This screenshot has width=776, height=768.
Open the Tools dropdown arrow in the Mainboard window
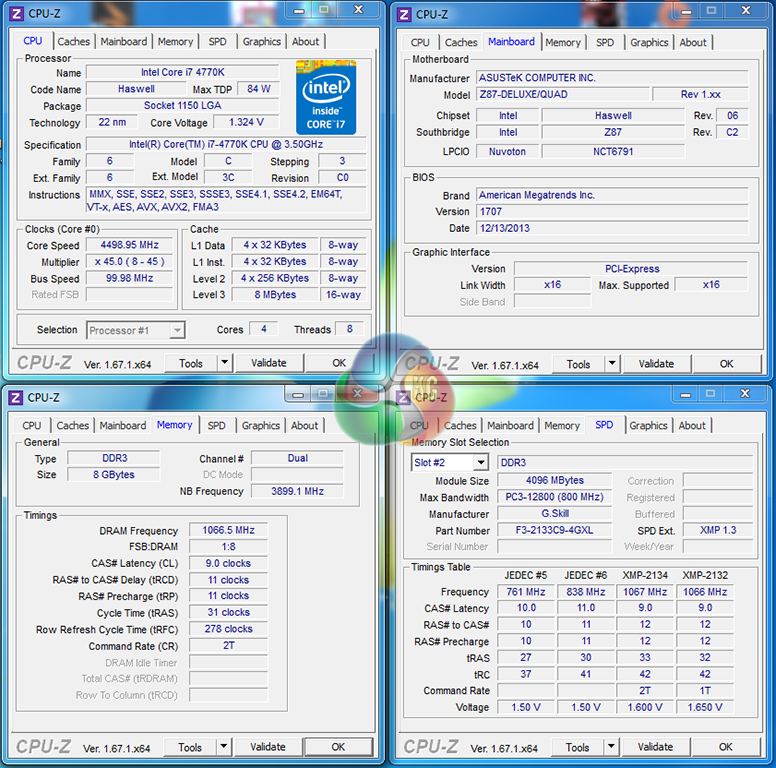[612, 364]
